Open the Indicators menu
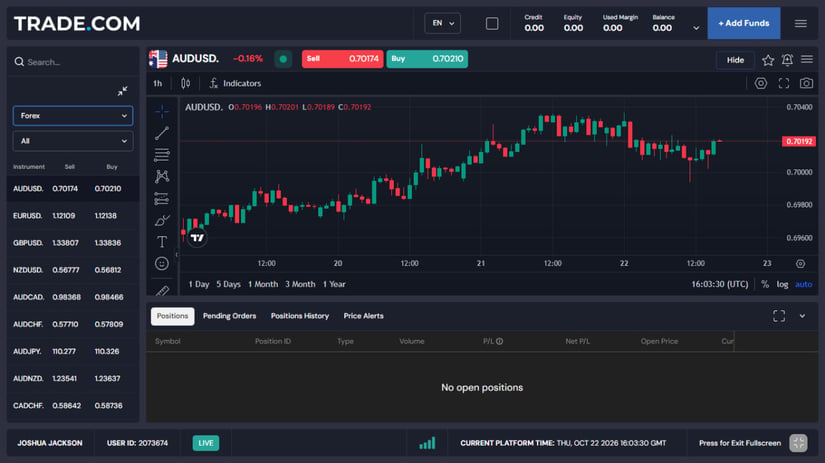Viewport: 825px width, 463px height. pos(235,83)
